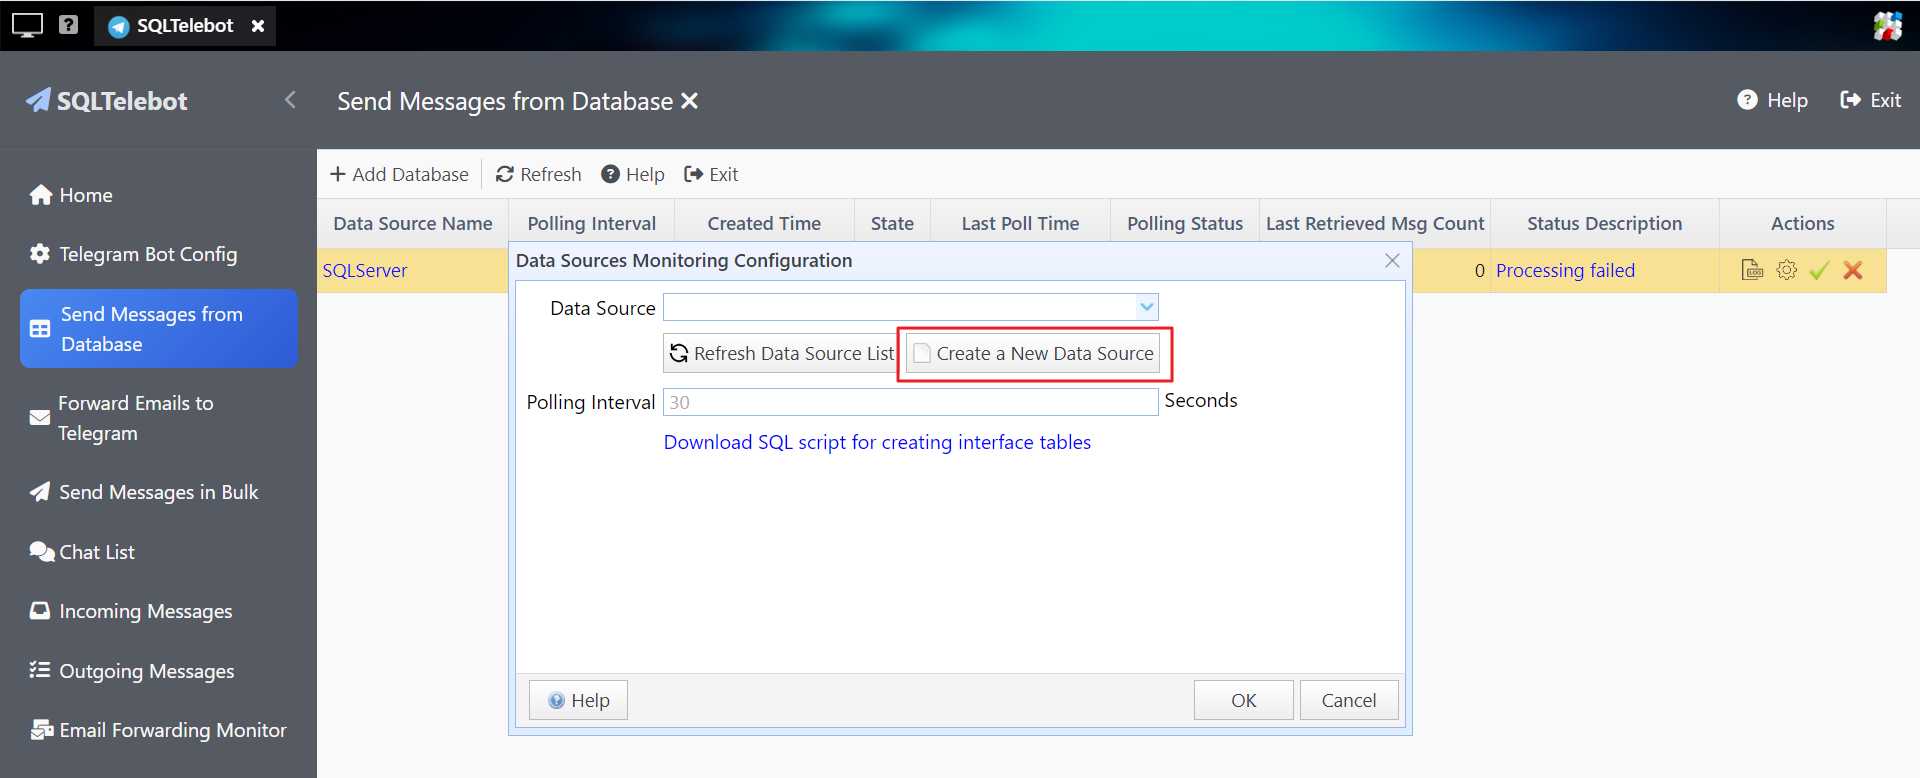Click the gear settings icon in Actions
This screenshot has height=778, width=1920.
(x=1786, y=270)
